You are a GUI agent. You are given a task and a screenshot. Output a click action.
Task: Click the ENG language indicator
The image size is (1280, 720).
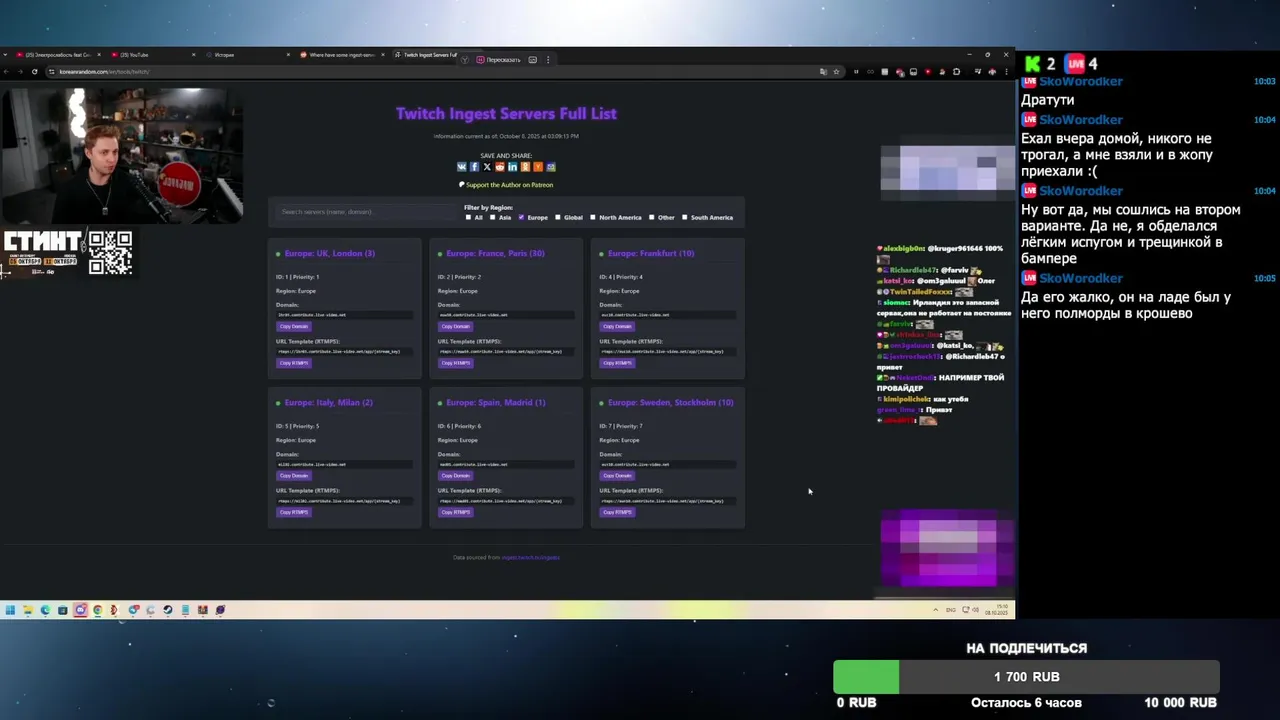951,610
